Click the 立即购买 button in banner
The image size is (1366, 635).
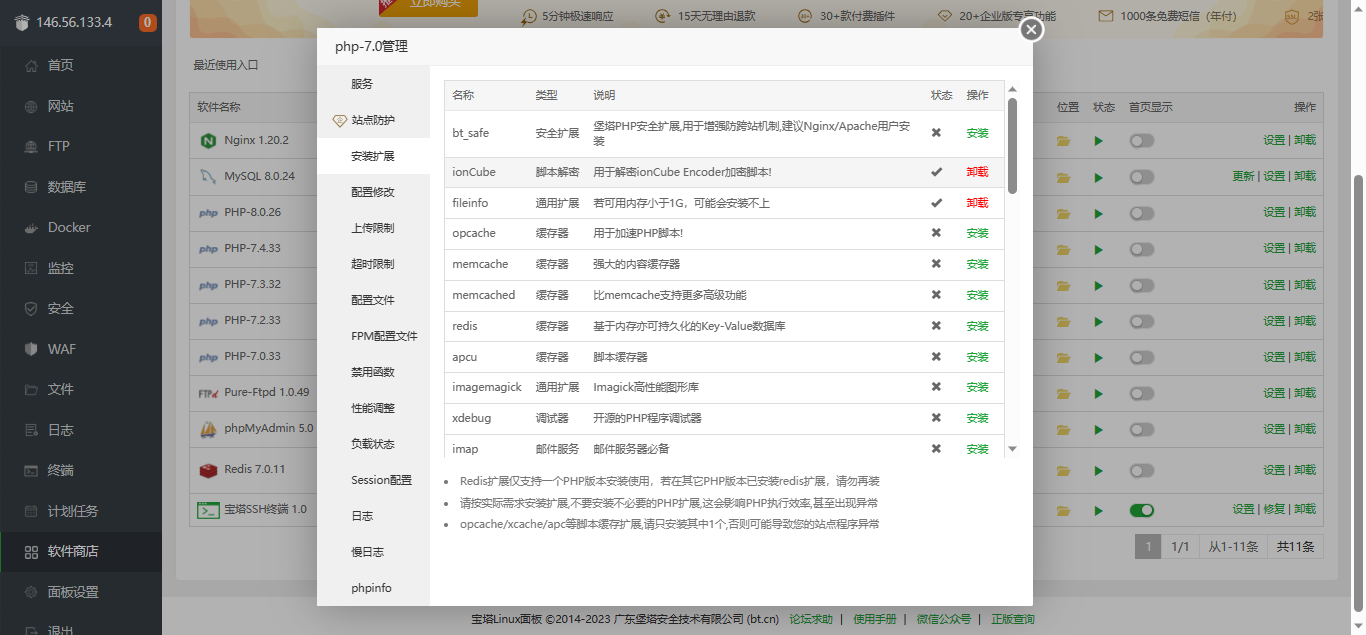428,6
